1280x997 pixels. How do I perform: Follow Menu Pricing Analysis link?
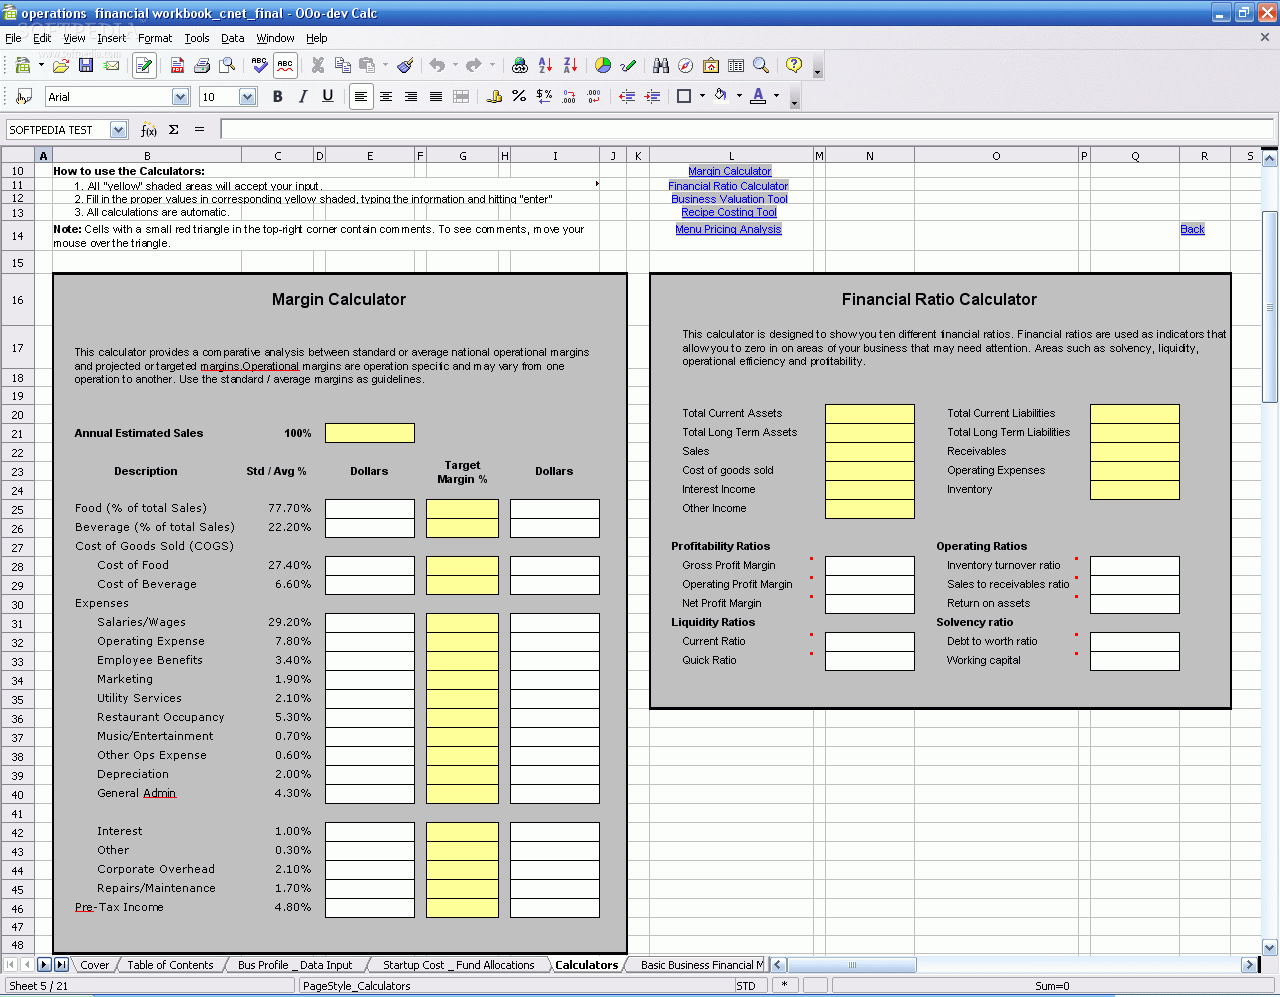(728, 229)
